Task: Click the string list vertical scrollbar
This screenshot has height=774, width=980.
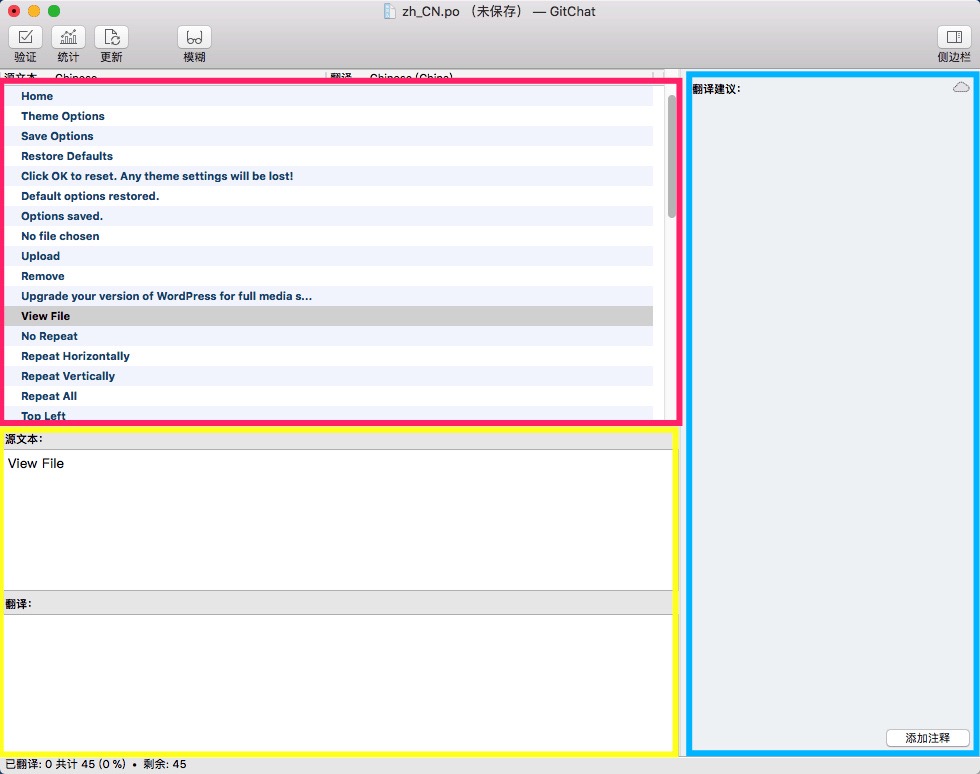Action: (672, 156)
